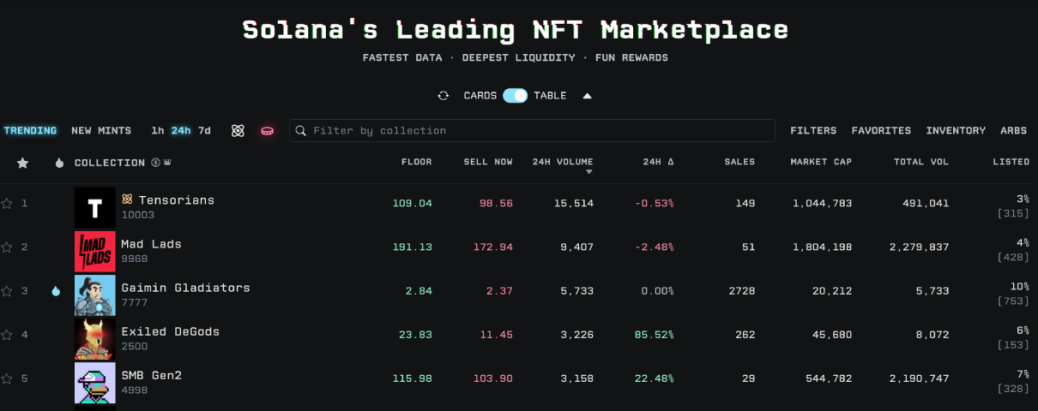Open the Filters panel
The image size is (1038, 411).
pos(813,131)
